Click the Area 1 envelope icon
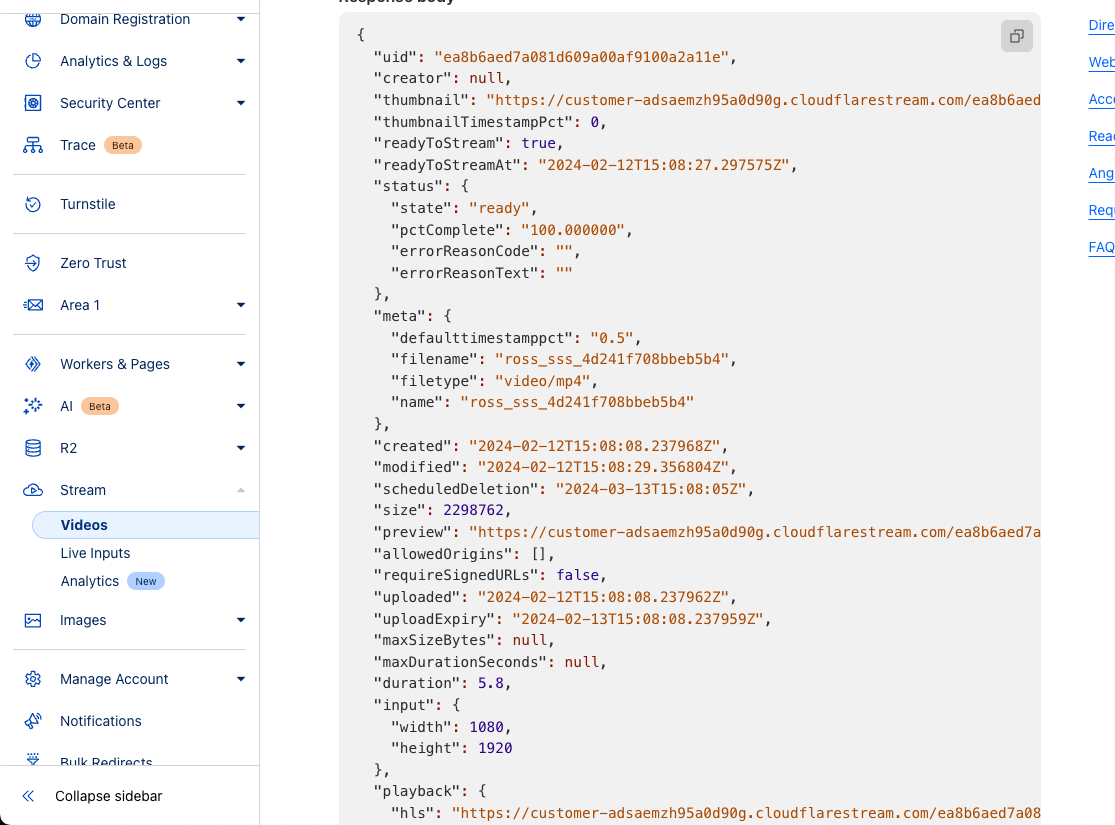The height and width of the screenshot is (825, 1115). 33,305
